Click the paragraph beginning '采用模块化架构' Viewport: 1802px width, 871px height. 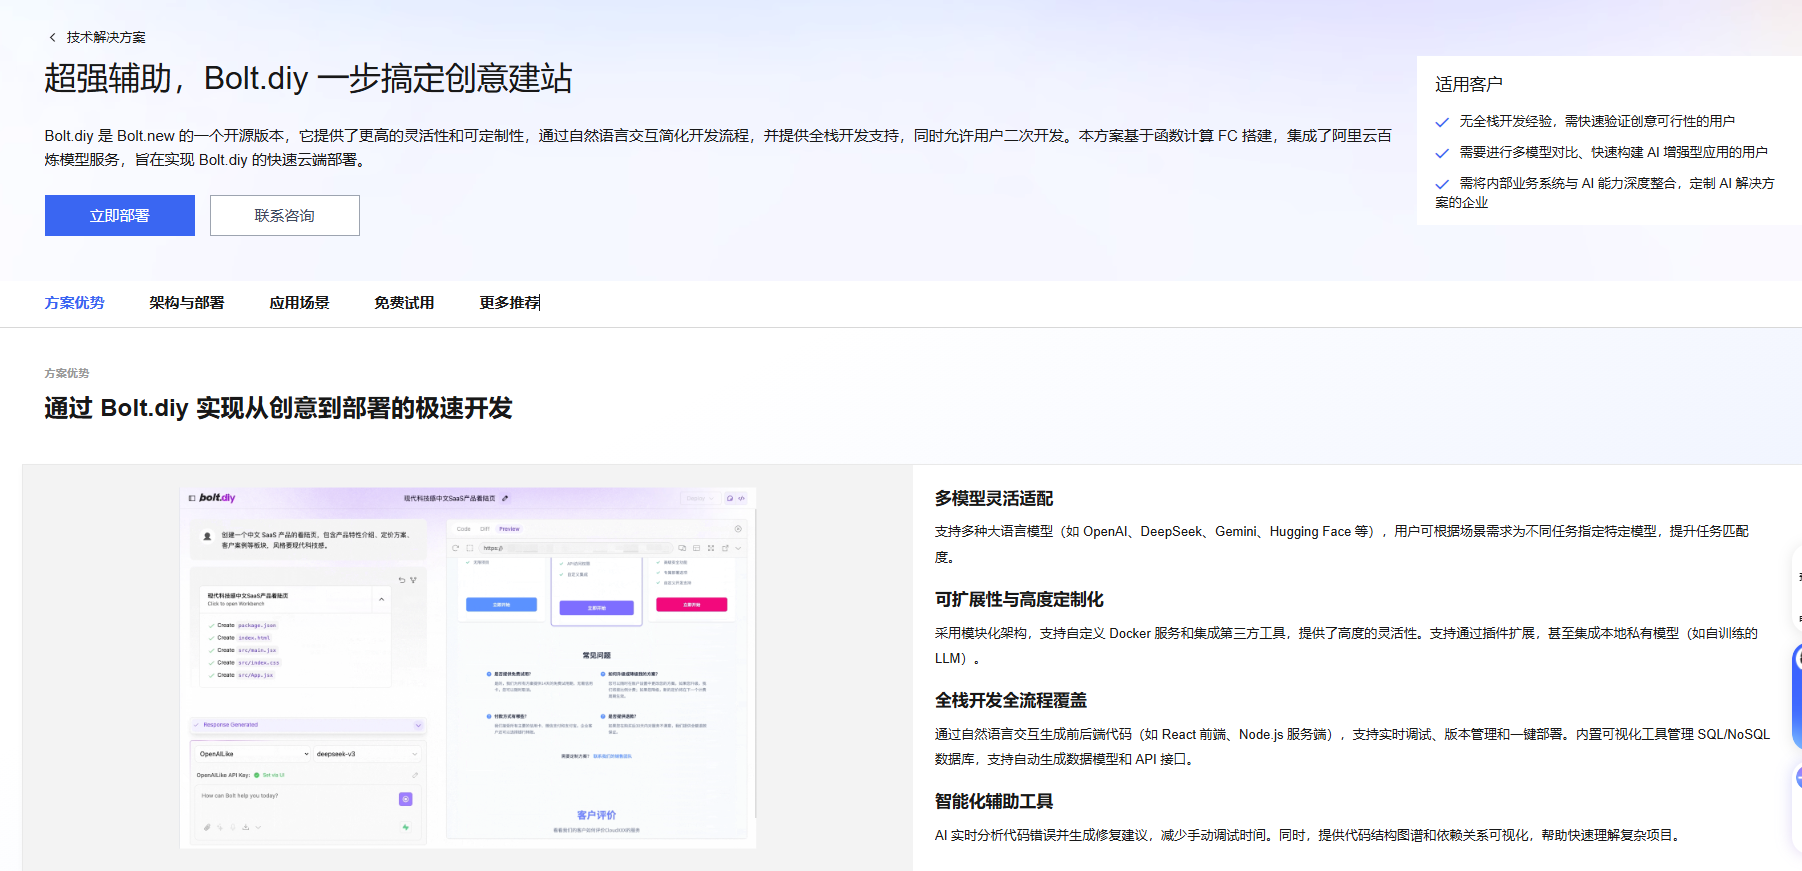pos(1346,646)
